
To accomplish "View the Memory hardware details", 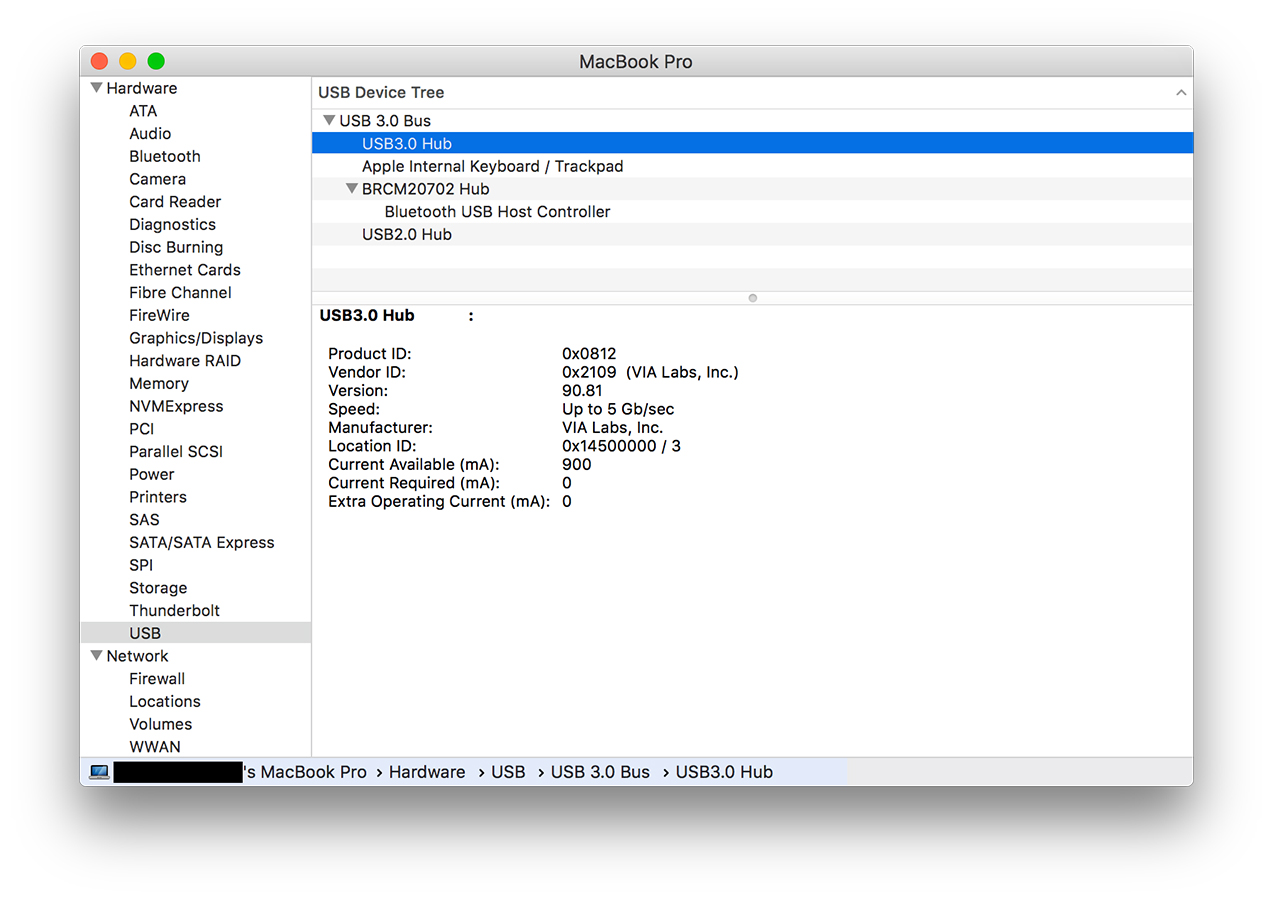I will pyautogui.click(x=158, y=383).
